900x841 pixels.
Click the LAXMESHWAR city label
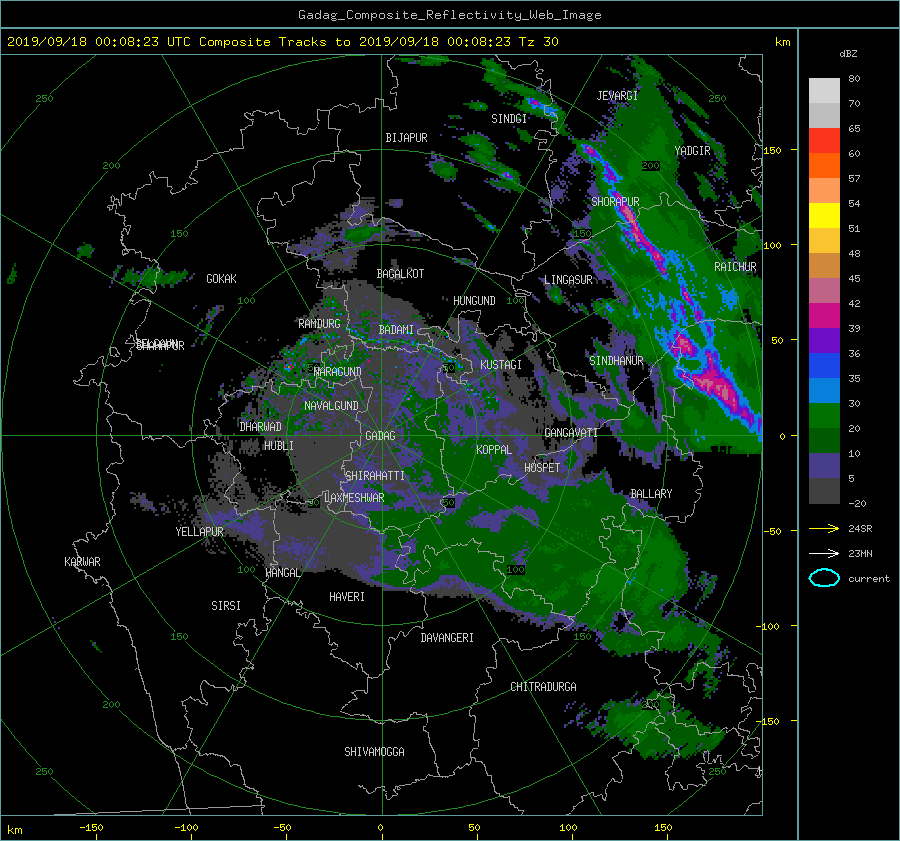pyautogui.click(x=354, y=498)
